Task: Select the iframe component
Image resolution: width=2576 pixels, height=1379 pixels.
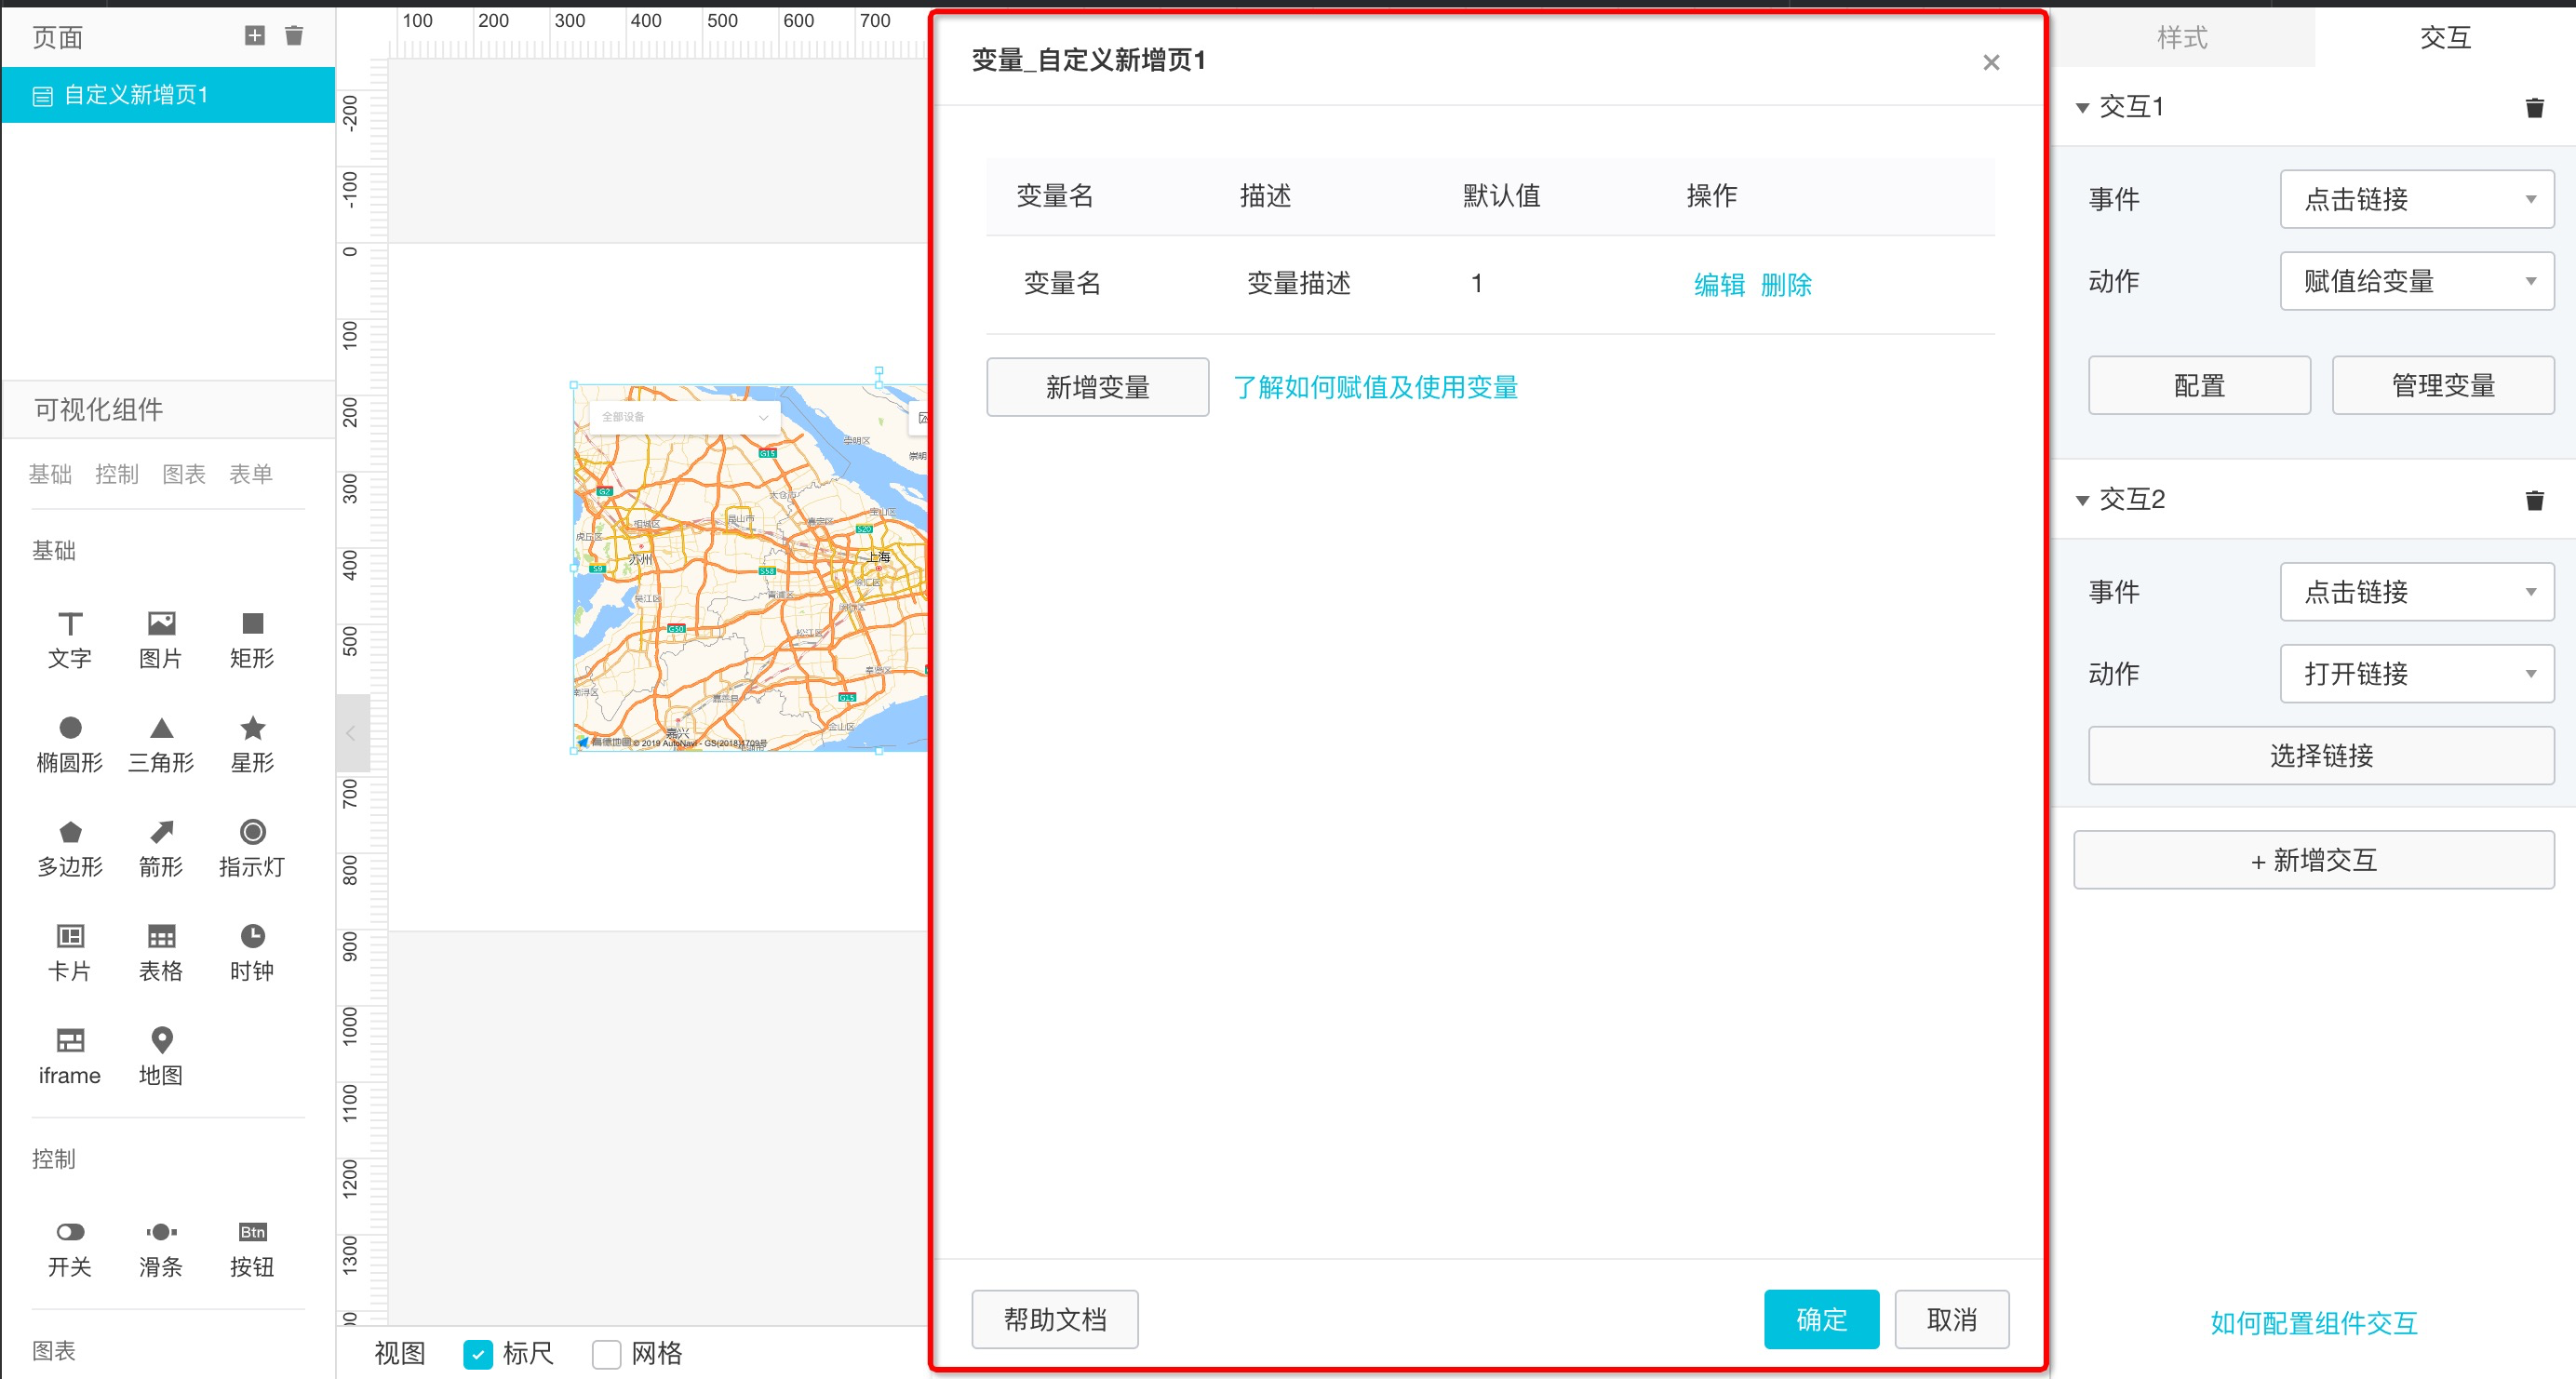Action: (x=70, y=1057)
